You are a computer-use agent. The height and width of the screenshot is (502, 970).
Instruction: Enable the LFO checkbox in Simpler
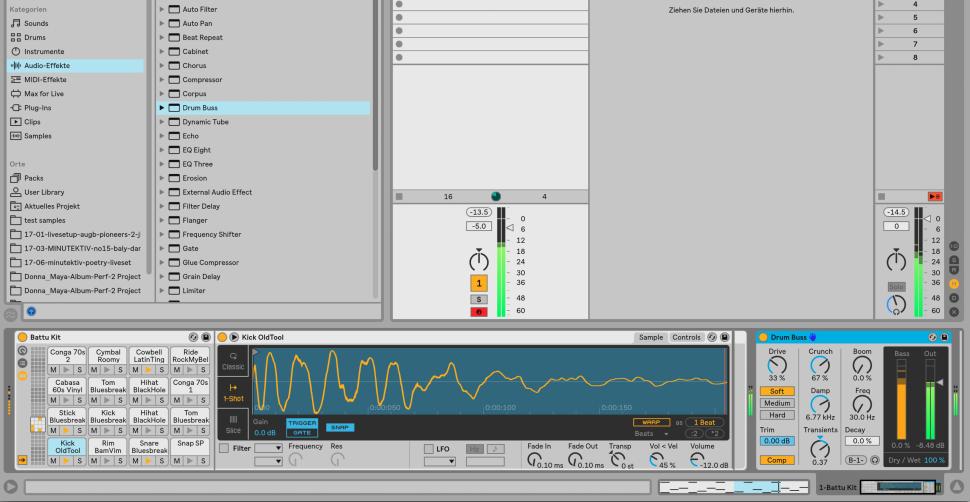click(429, 448)
